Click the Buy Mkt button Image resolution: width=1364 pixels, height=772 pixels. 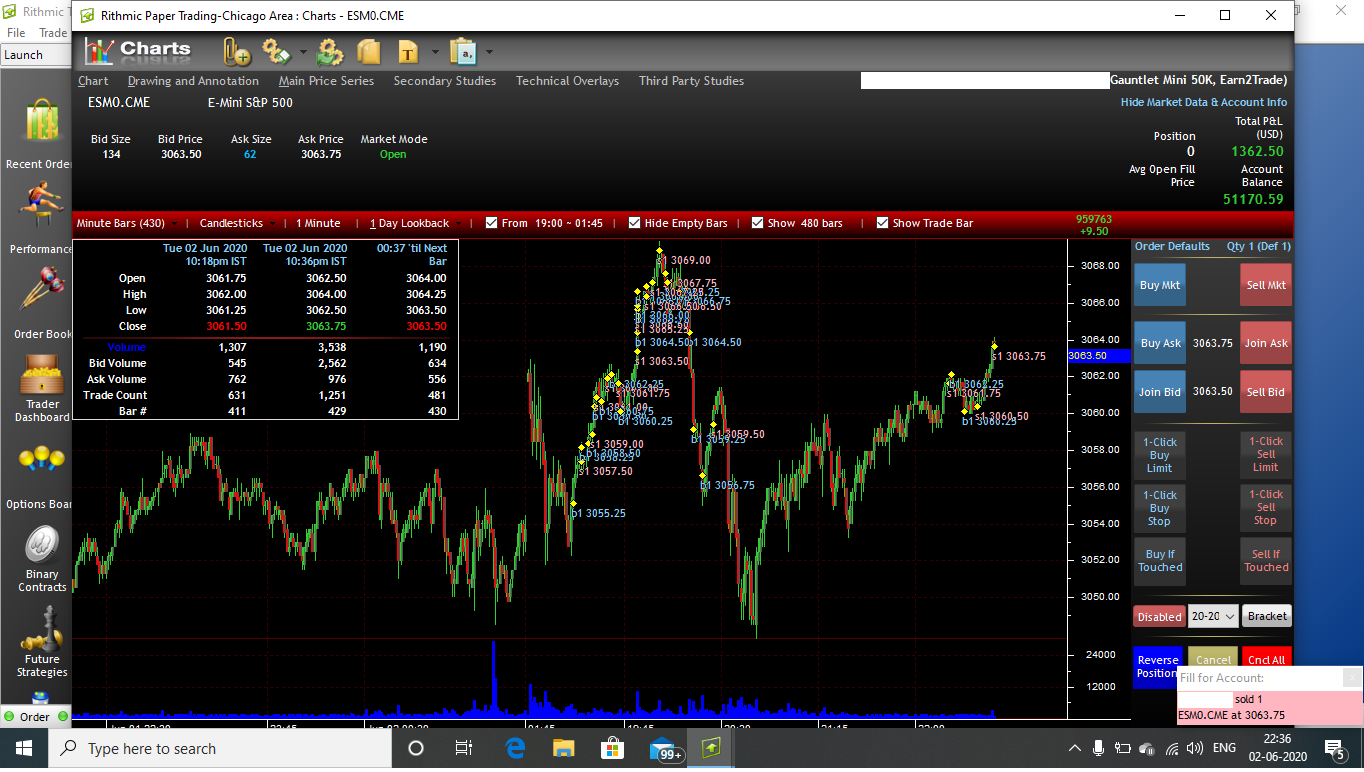tap(1160, 285)
